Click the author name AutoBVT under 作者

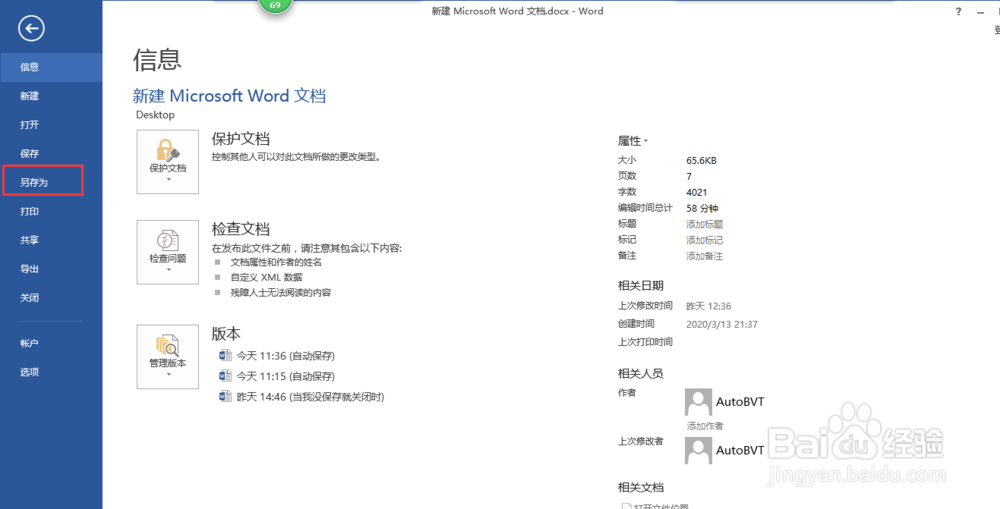(740, 402)
